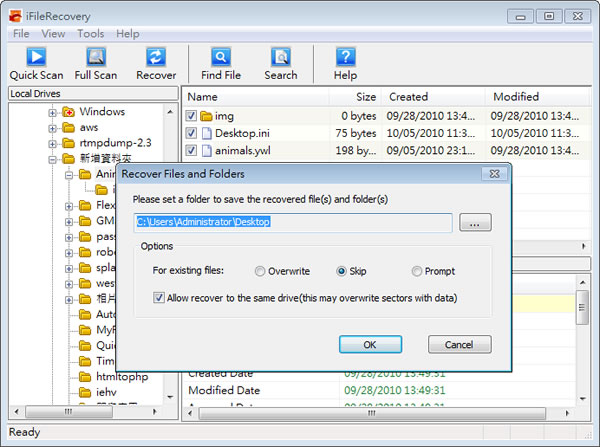Viewport: 600px width, 447px height.
Task: Open the View menu
Action: coord(53,34)
